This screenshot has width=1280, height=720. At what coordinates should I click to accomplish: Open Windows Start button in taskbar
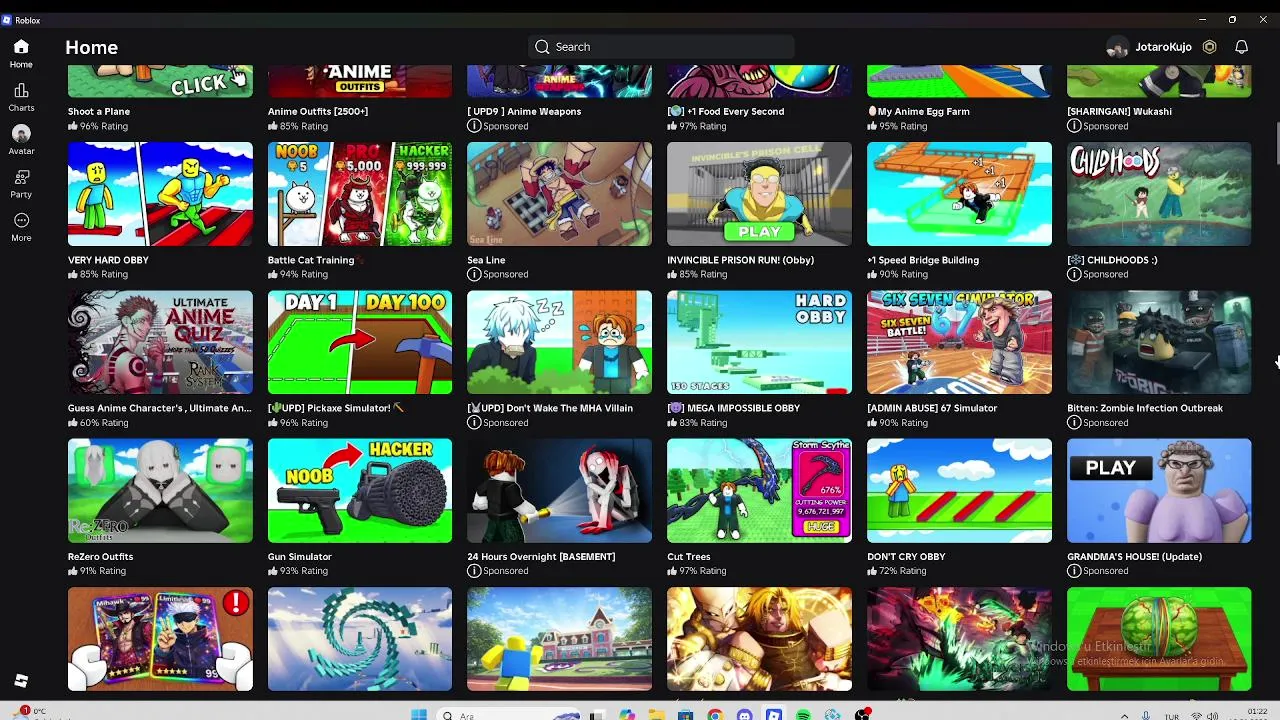(419, 715)
